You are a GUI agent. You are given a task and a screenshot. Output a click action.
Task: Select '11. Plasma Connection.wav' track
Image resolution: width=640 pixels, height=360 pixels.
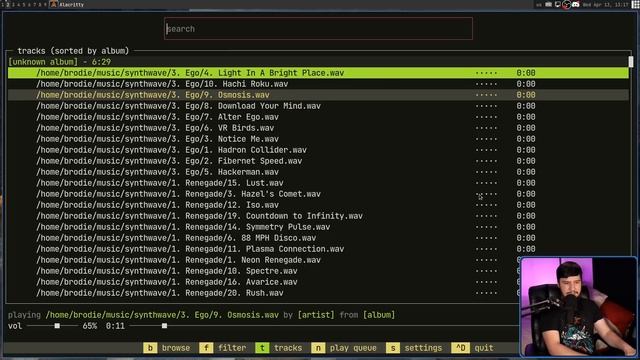click(318, 249)
